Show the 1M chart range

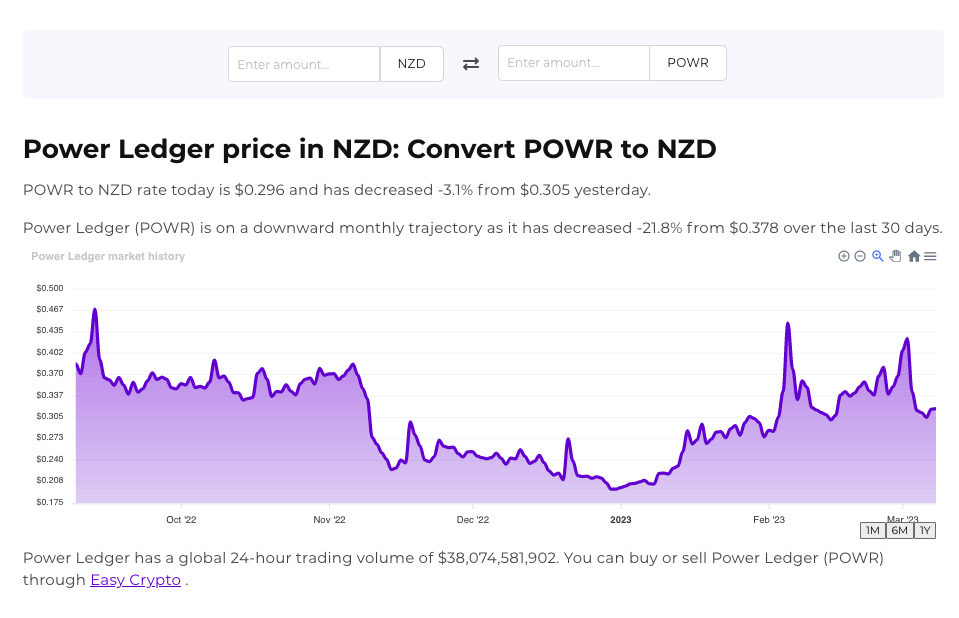[x=872, y=530]
